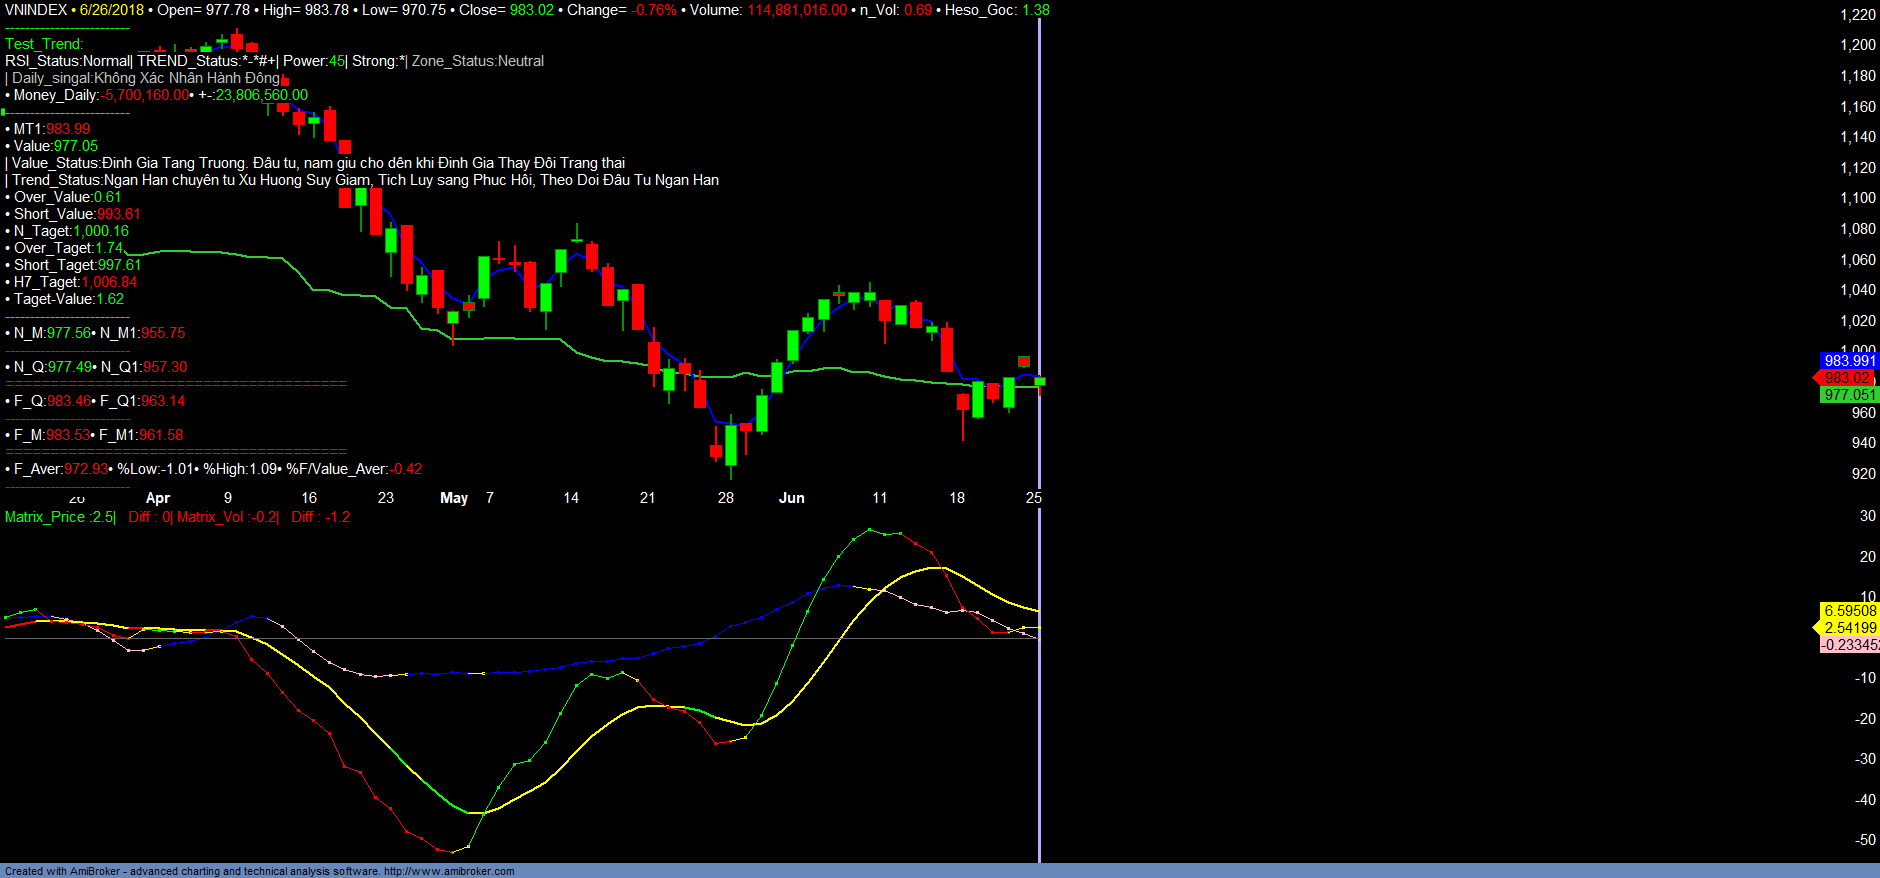This screenshot has width=1880, height=878.
Task: Select the pink -0.23345 indicator label
Action: (1849, 645)
